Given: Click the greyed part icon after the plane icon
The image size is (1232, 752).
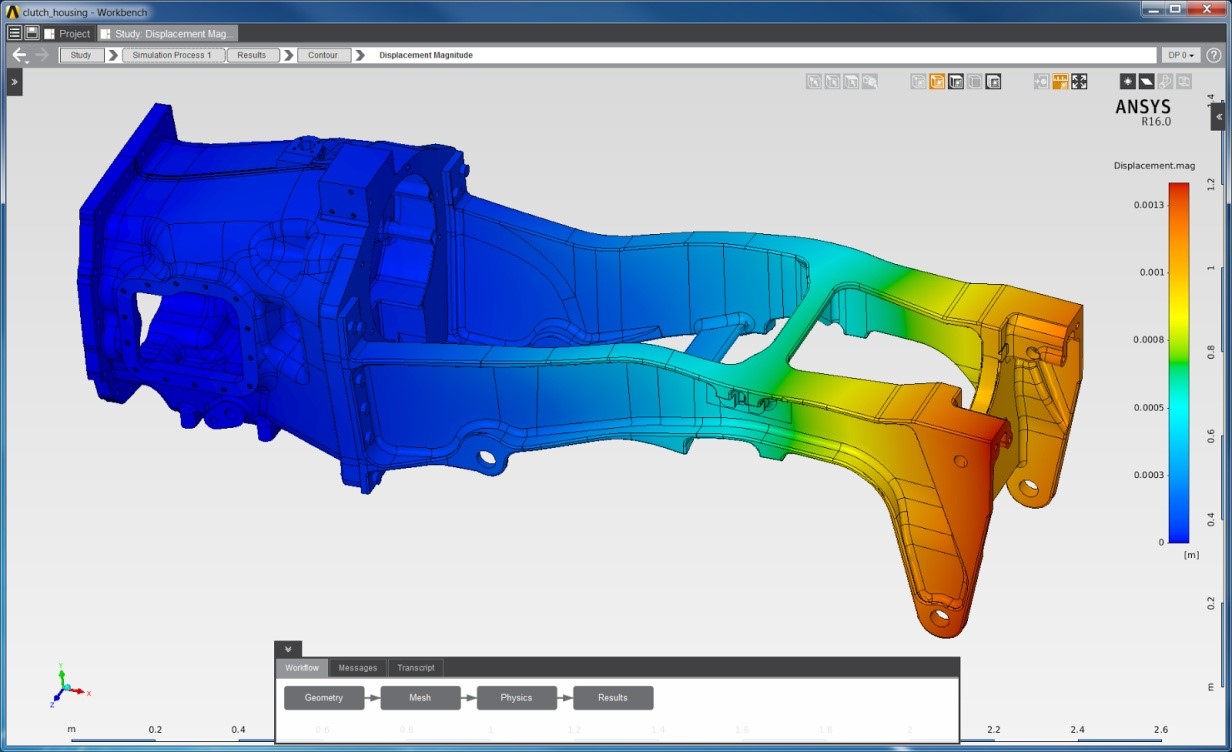Looking at the screenshot, I should (1165, 82).
